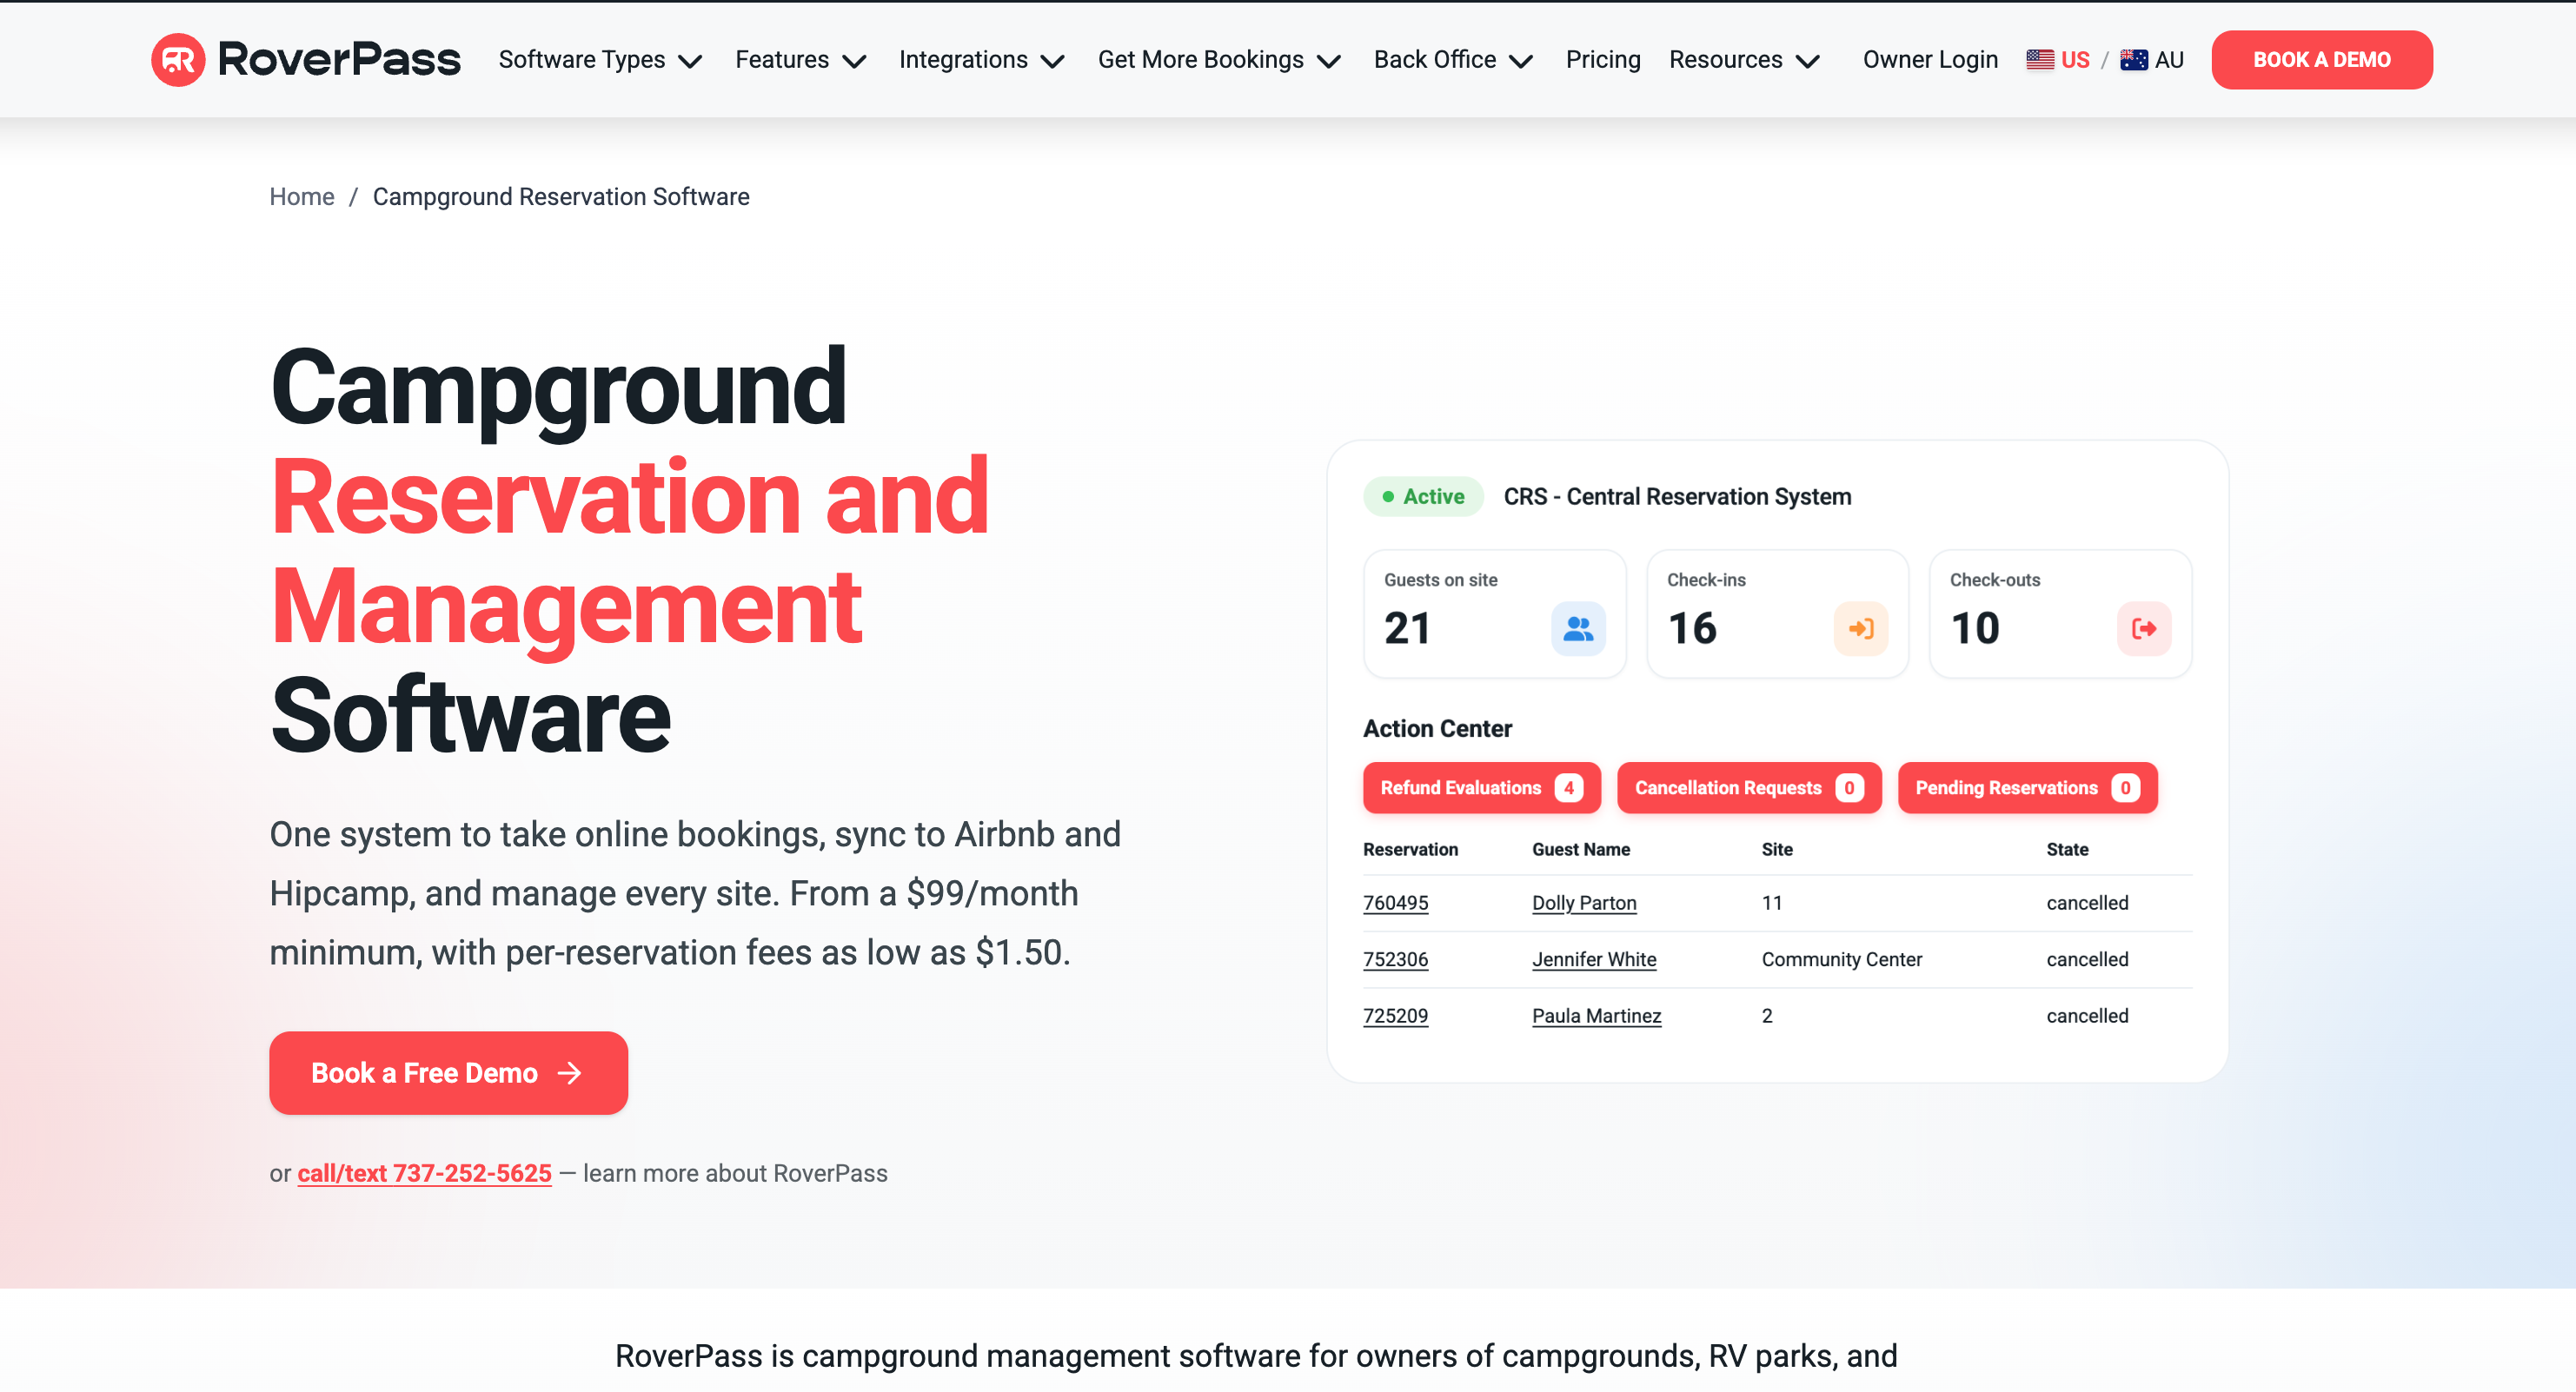Click the Check-ins stat card

coord(1778,614)
